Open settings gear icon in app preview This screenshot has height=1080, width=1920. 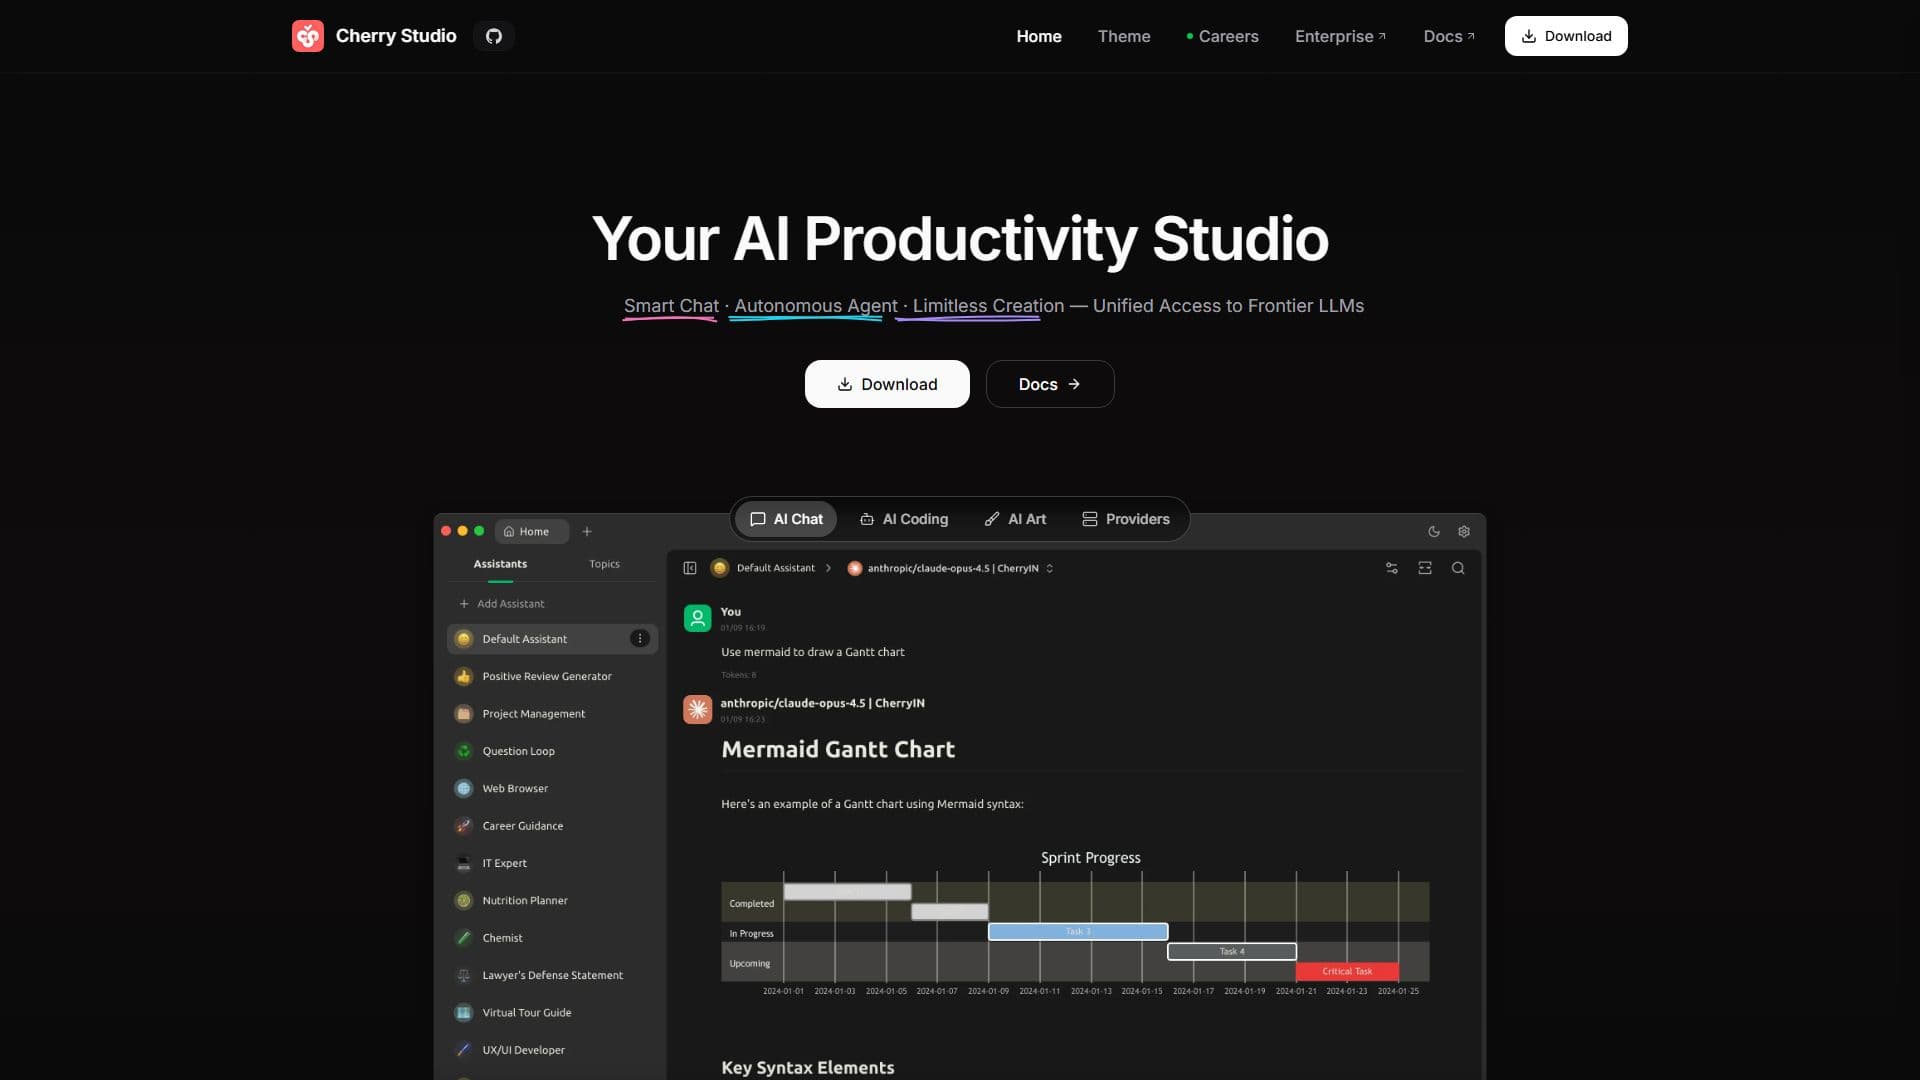[1464, 532]
